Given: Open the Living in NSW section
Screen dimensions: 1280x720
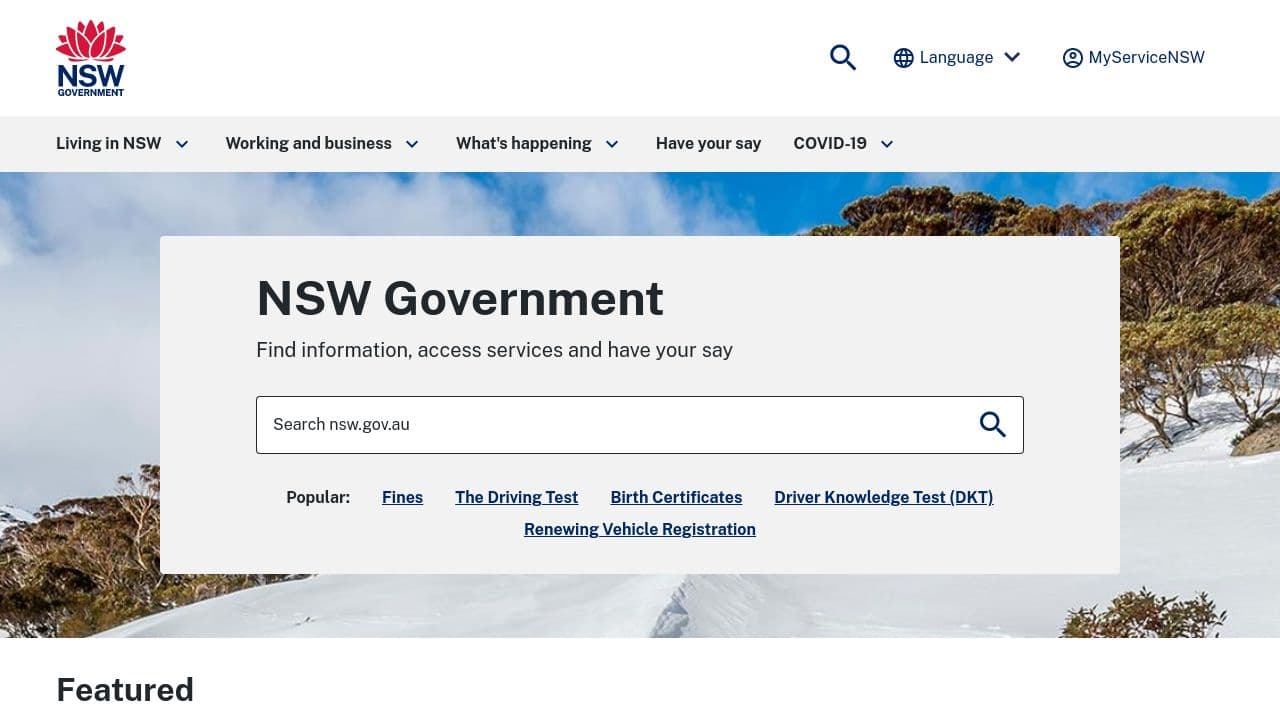Looking at the screenshot, I should coord(108,143).
